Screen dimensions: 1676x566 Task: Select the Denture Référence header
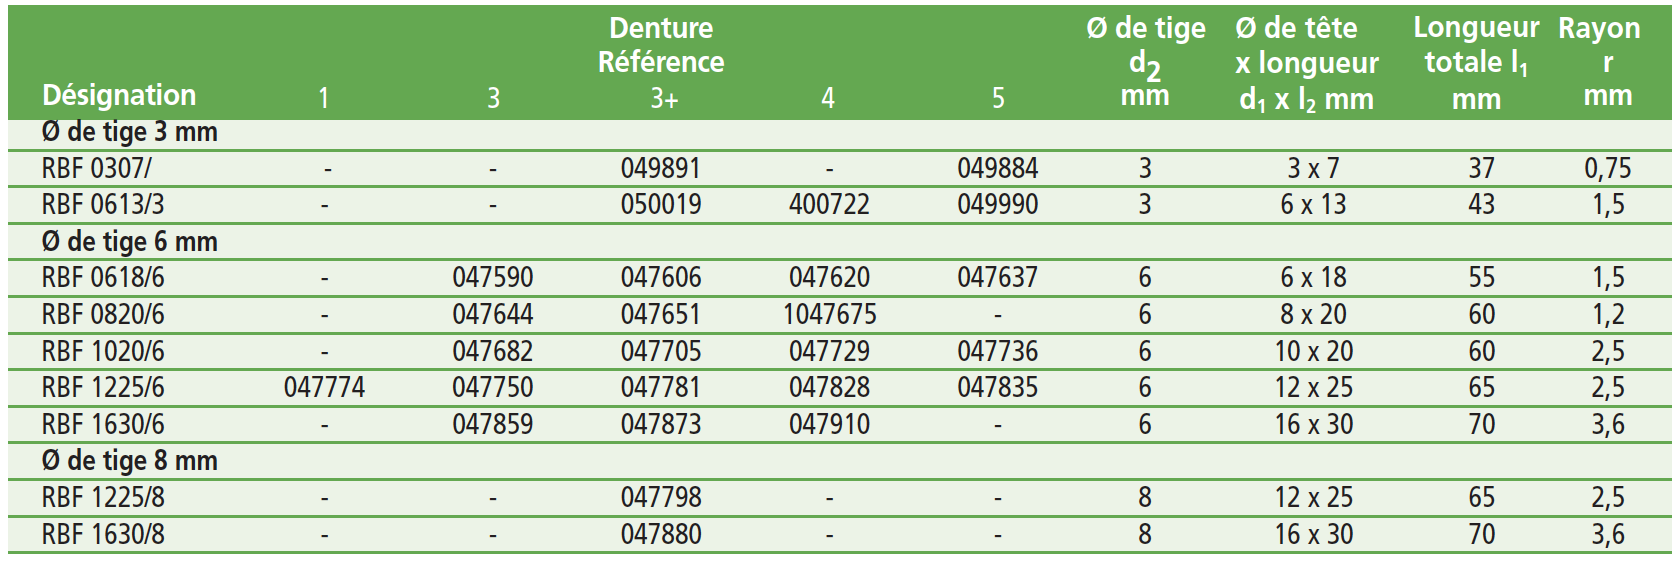point(661,45)
